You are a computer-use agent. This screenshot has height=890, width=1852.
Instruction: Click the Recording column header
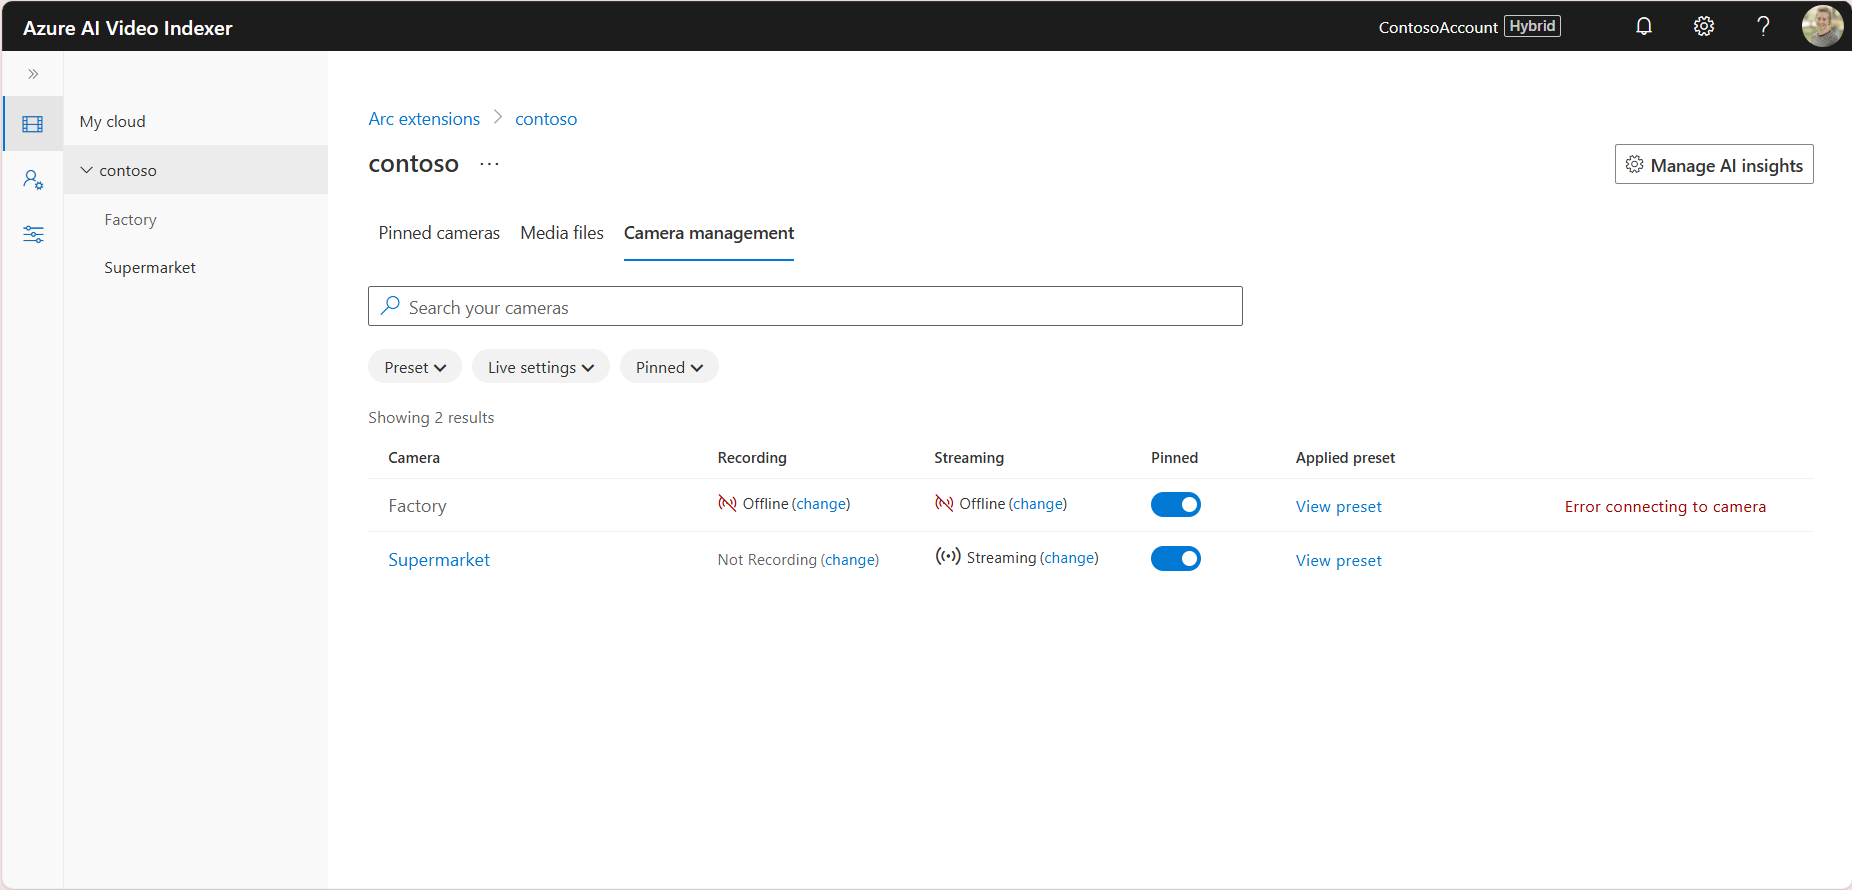coord(752,458)
